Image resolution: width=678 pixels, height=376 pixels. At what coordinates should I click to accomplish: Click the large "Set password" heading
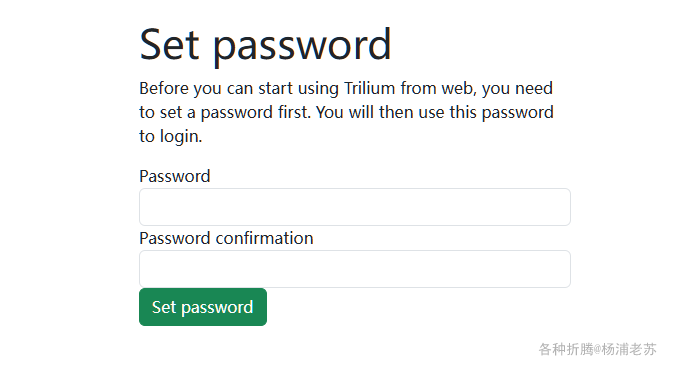pyautogui.click(x=265, y=45)
